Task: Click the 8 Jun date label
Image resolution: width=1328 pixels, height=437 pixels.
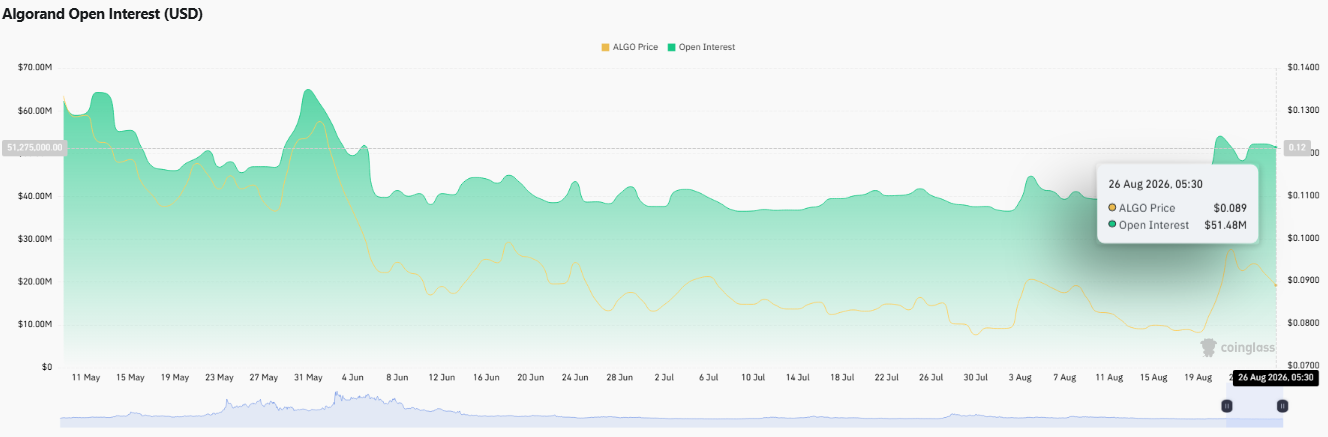Action: pyautogui.click(x=397, y=378)
